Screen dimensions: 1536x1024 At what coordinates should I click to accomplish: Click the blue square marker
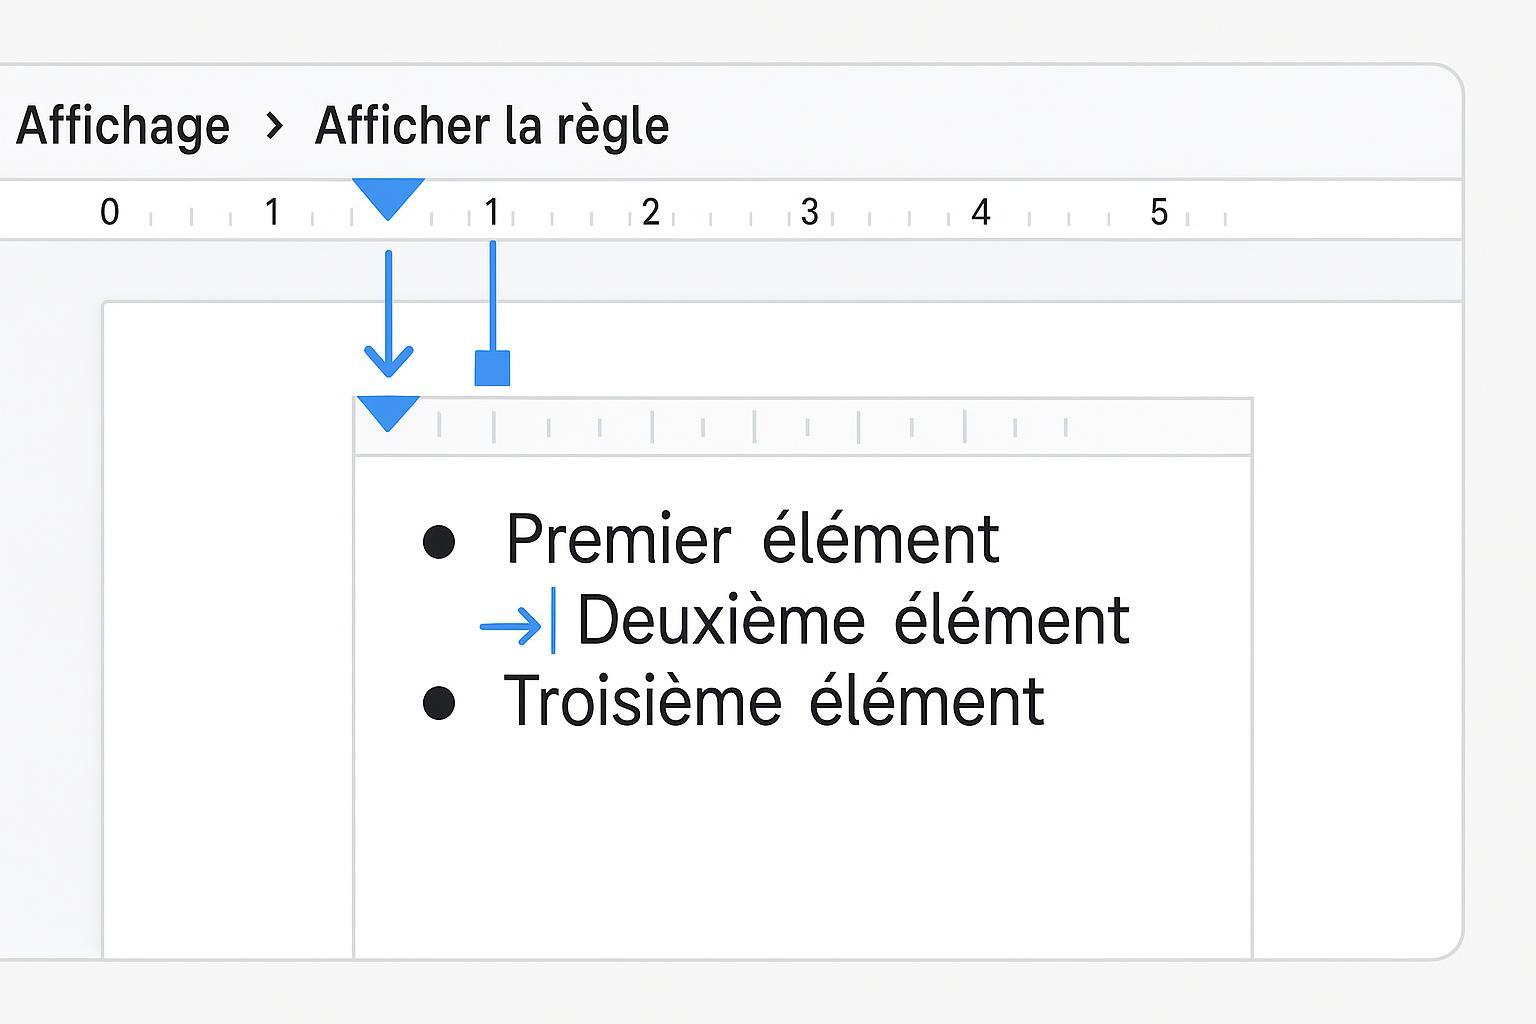click(x=492, y=367)
